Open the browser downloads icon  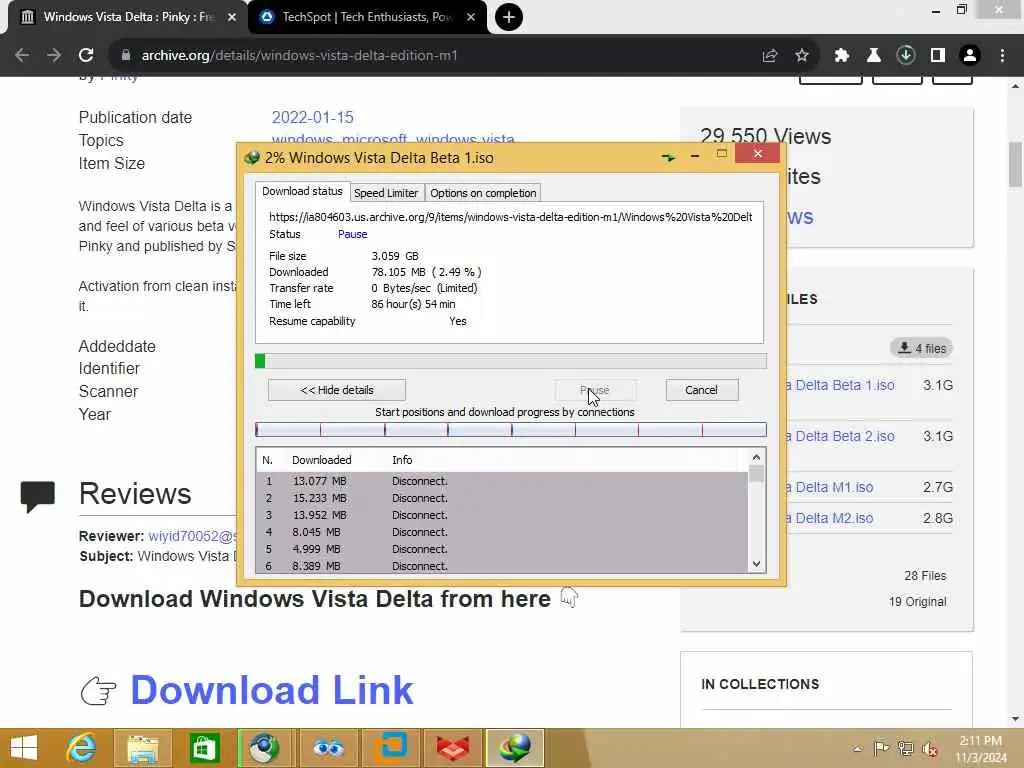click(x=906, y=56)
